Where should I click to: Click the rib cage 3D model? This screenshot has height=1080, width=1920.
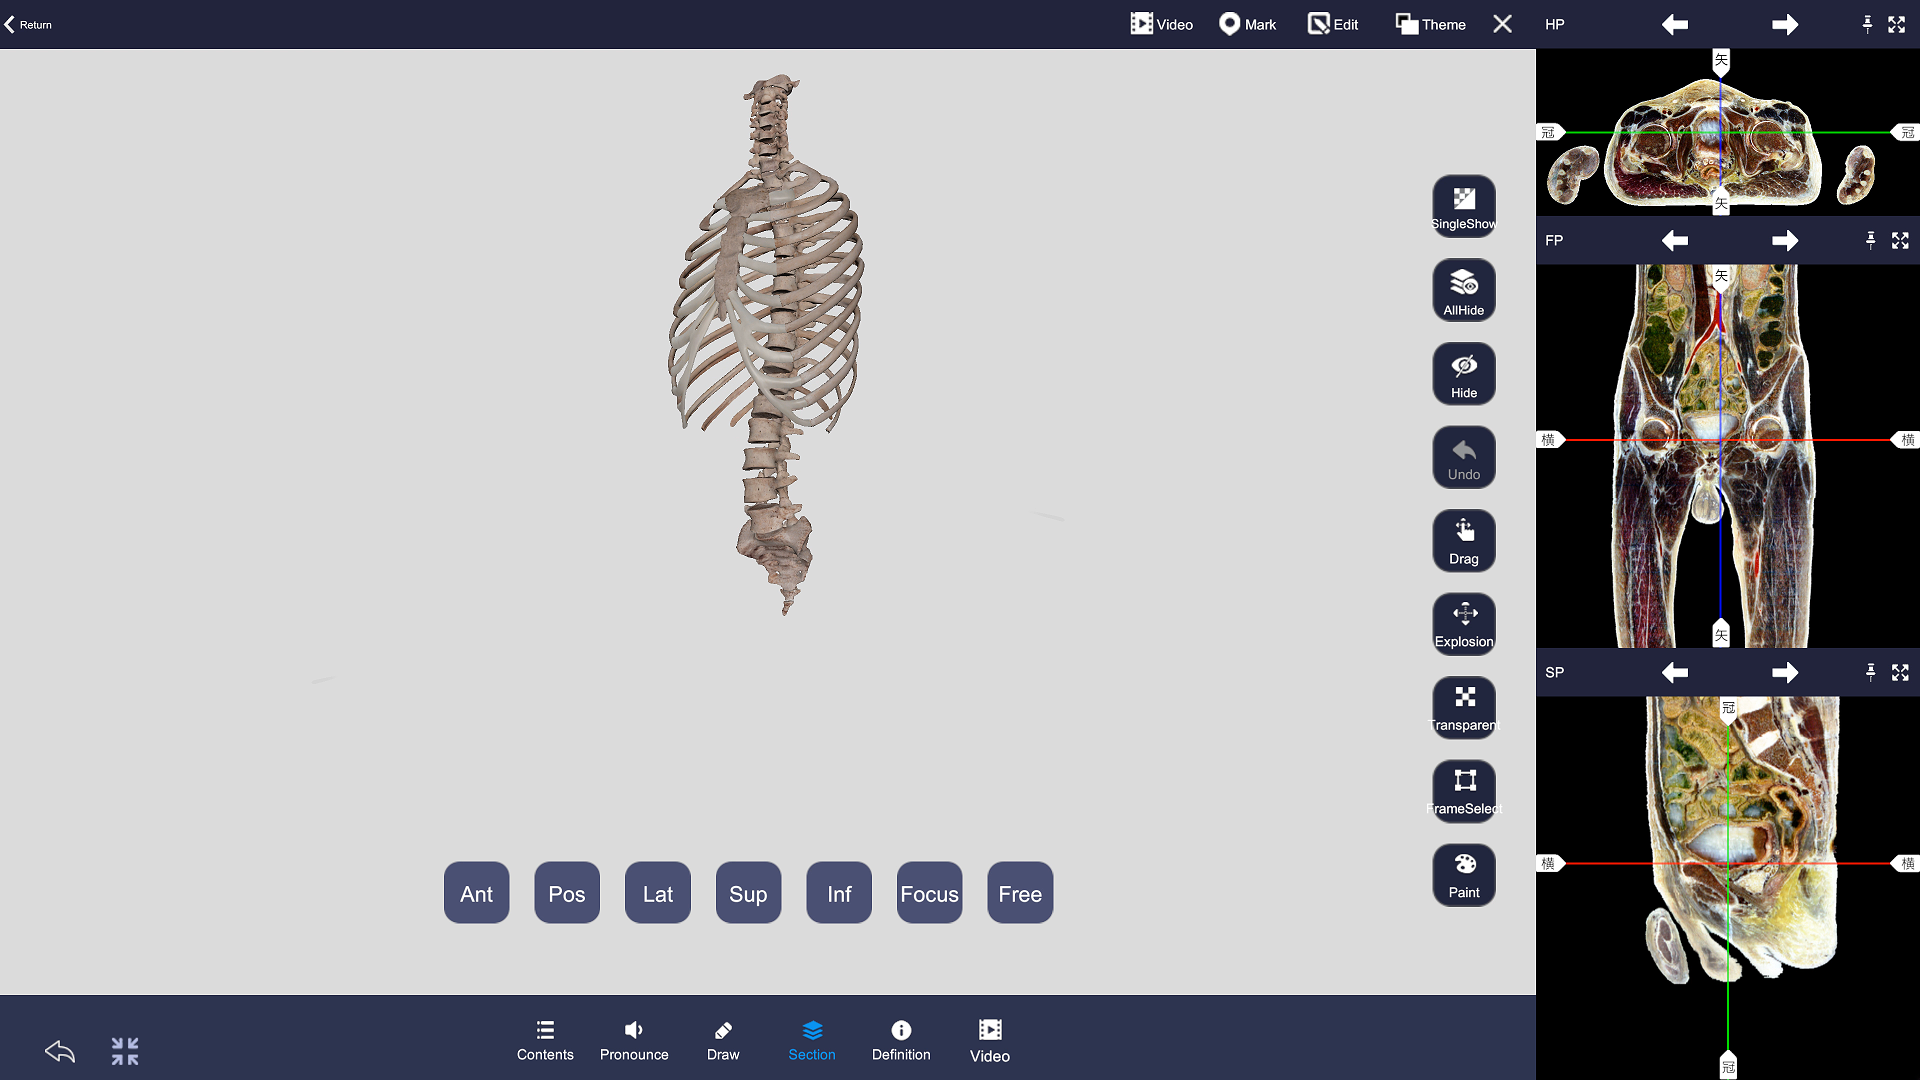770,300
